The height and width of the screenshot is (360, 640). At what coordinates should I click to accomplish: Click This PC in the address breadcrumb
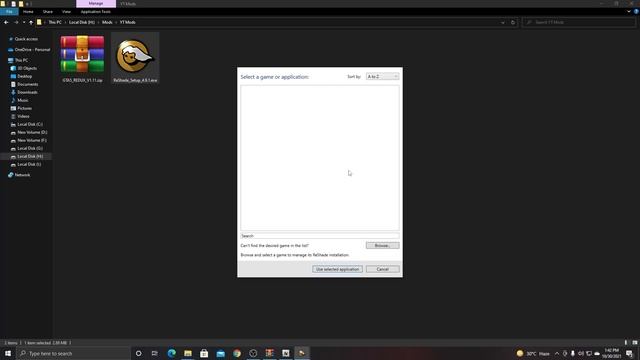(55, 22)
